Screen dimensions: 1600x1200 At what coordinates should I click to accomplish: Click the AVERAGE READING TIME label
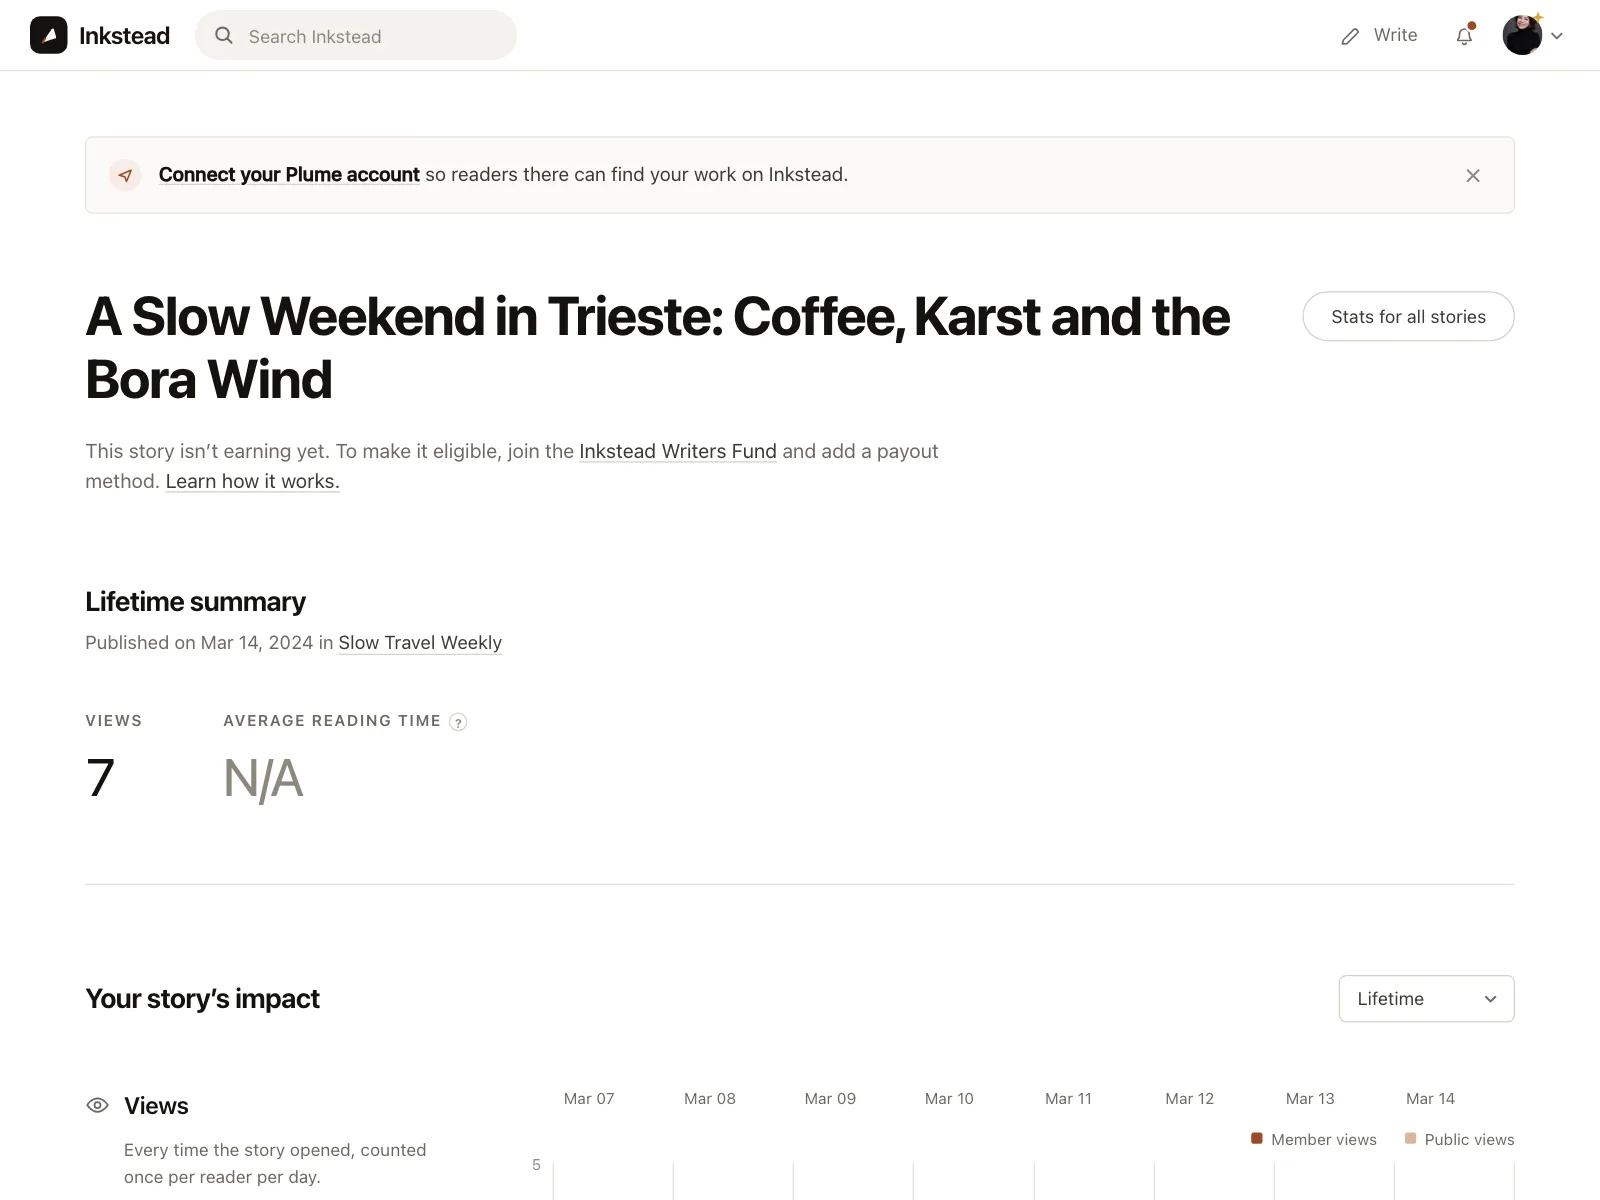(332, 721)
